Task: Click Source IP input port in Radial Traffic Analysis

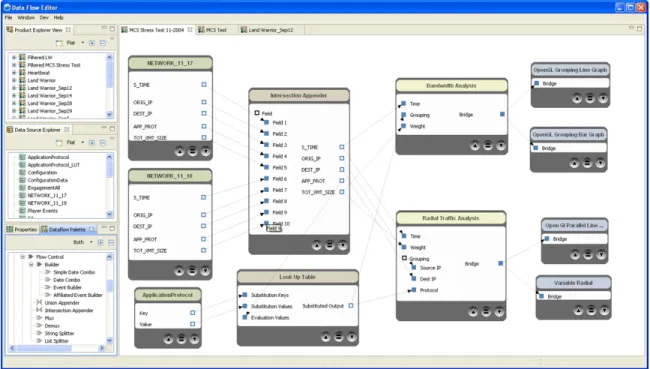Action: (414, 267)
